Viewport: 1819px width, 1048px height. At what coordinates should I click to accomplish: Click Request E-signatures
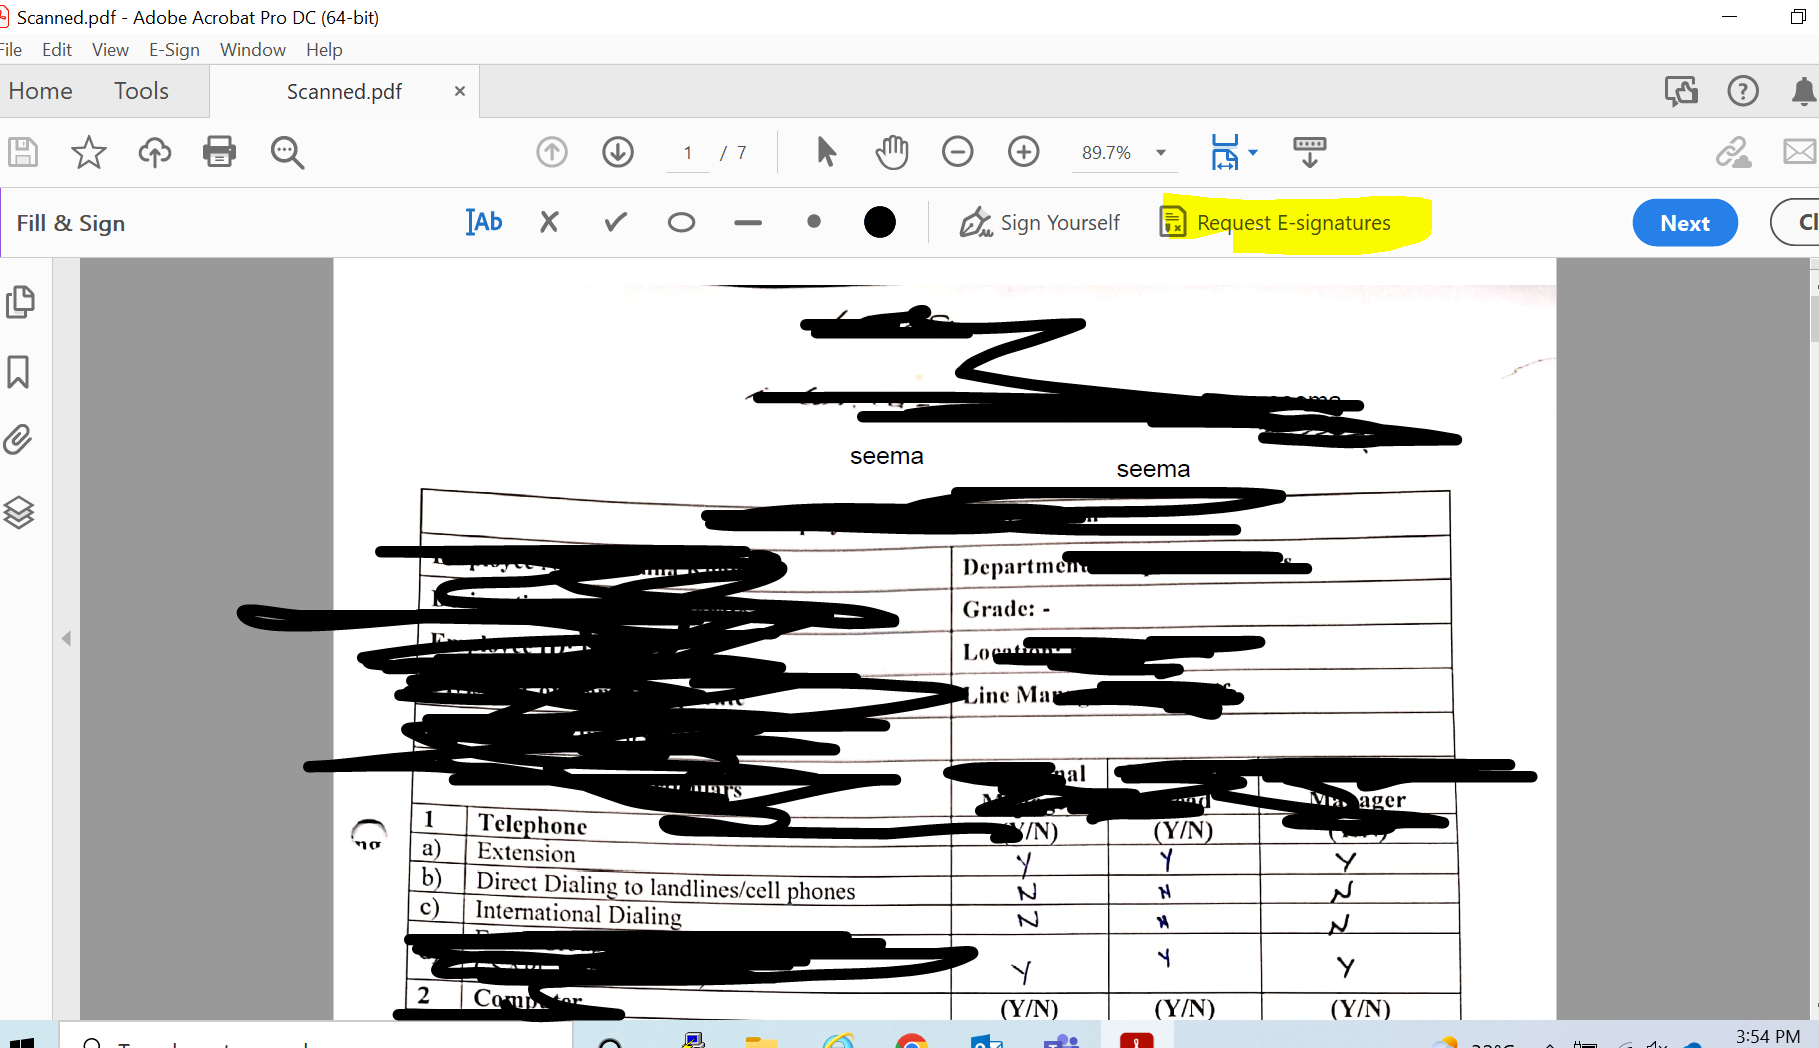[x=1293, y=222]
